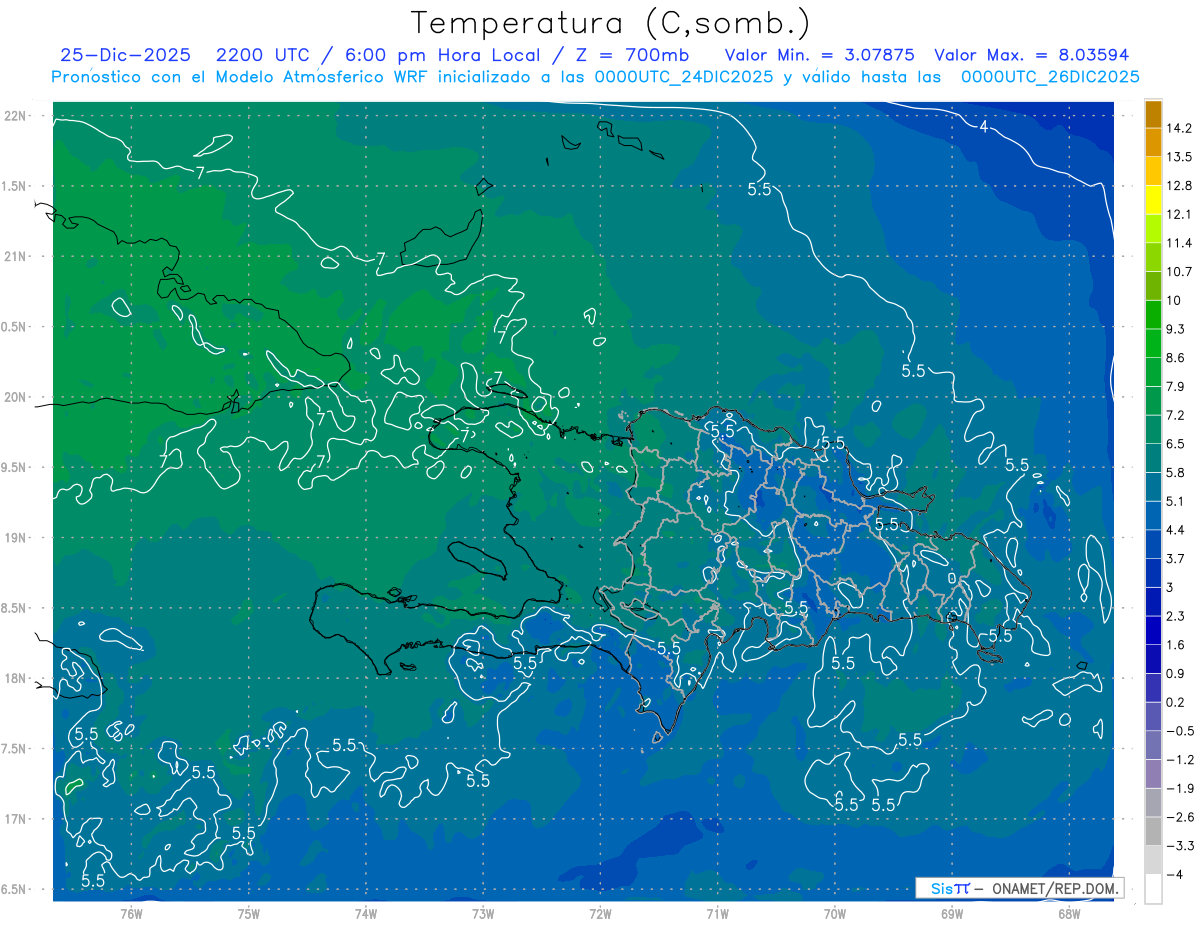Click the '7.2' color bar value
The width and height of the screenshot is (1200, 927).
1176,415
